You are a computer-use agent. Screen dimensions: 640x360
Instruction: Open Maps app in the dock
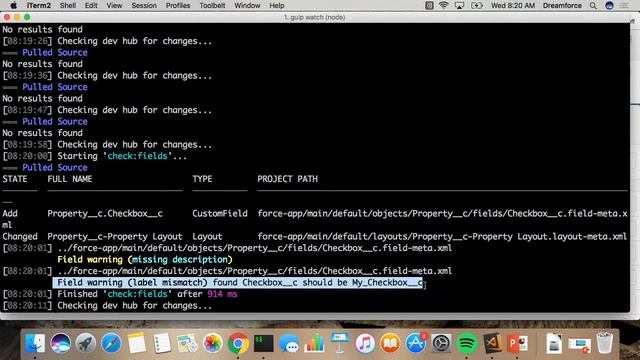click(187, 343)
